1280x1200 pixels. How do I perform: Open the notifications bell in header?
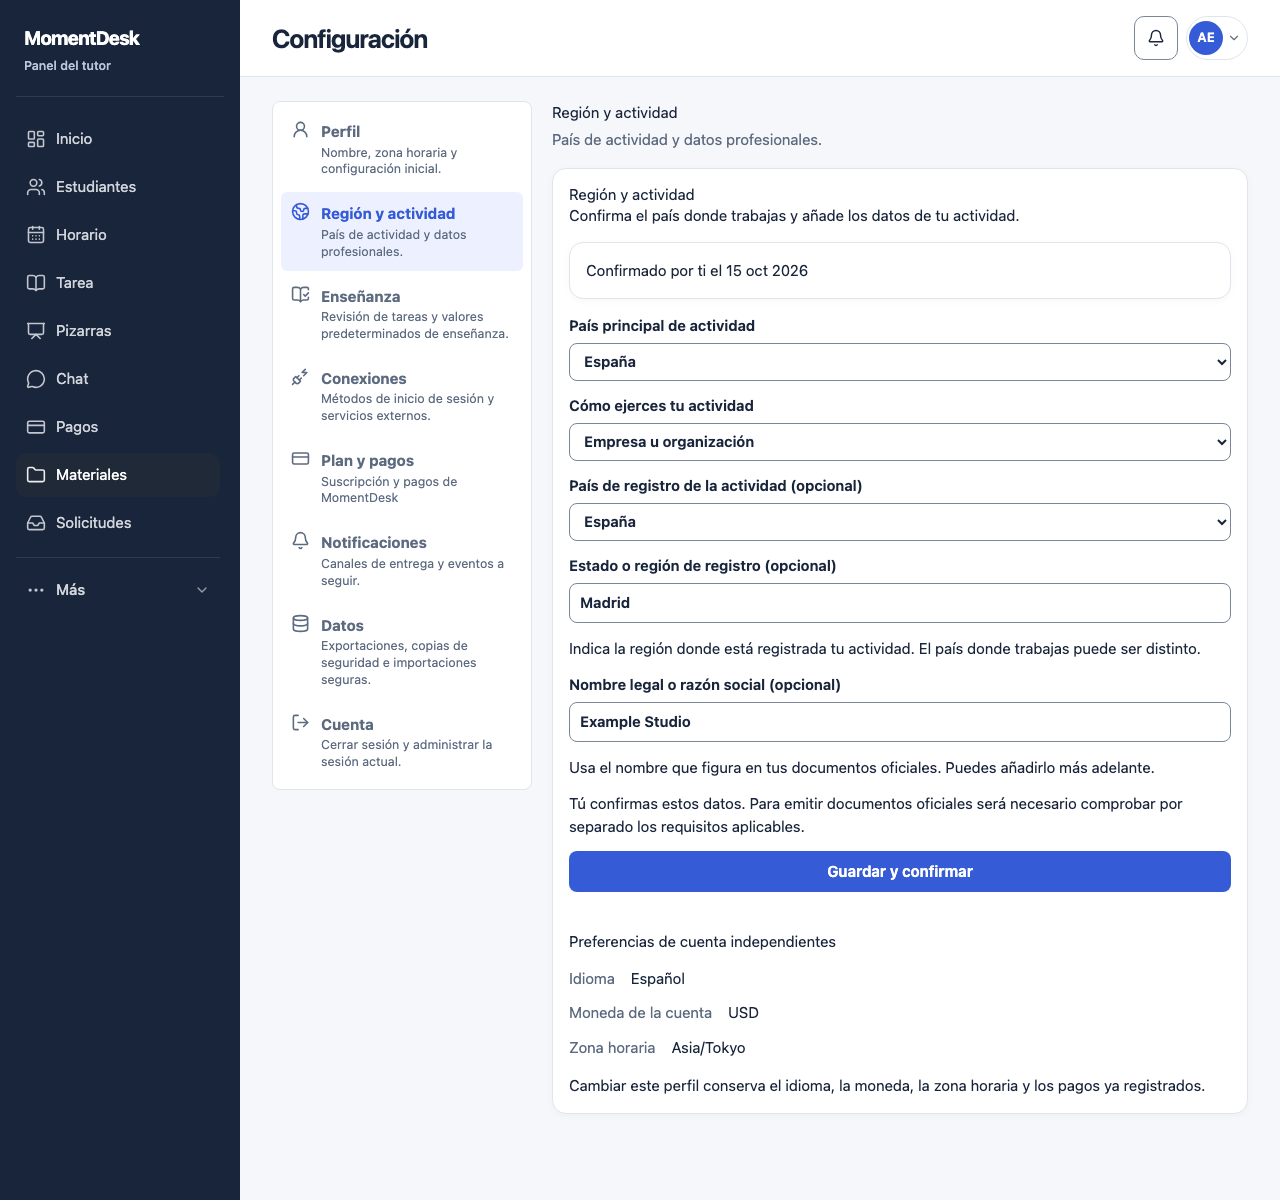point(1156,38)
